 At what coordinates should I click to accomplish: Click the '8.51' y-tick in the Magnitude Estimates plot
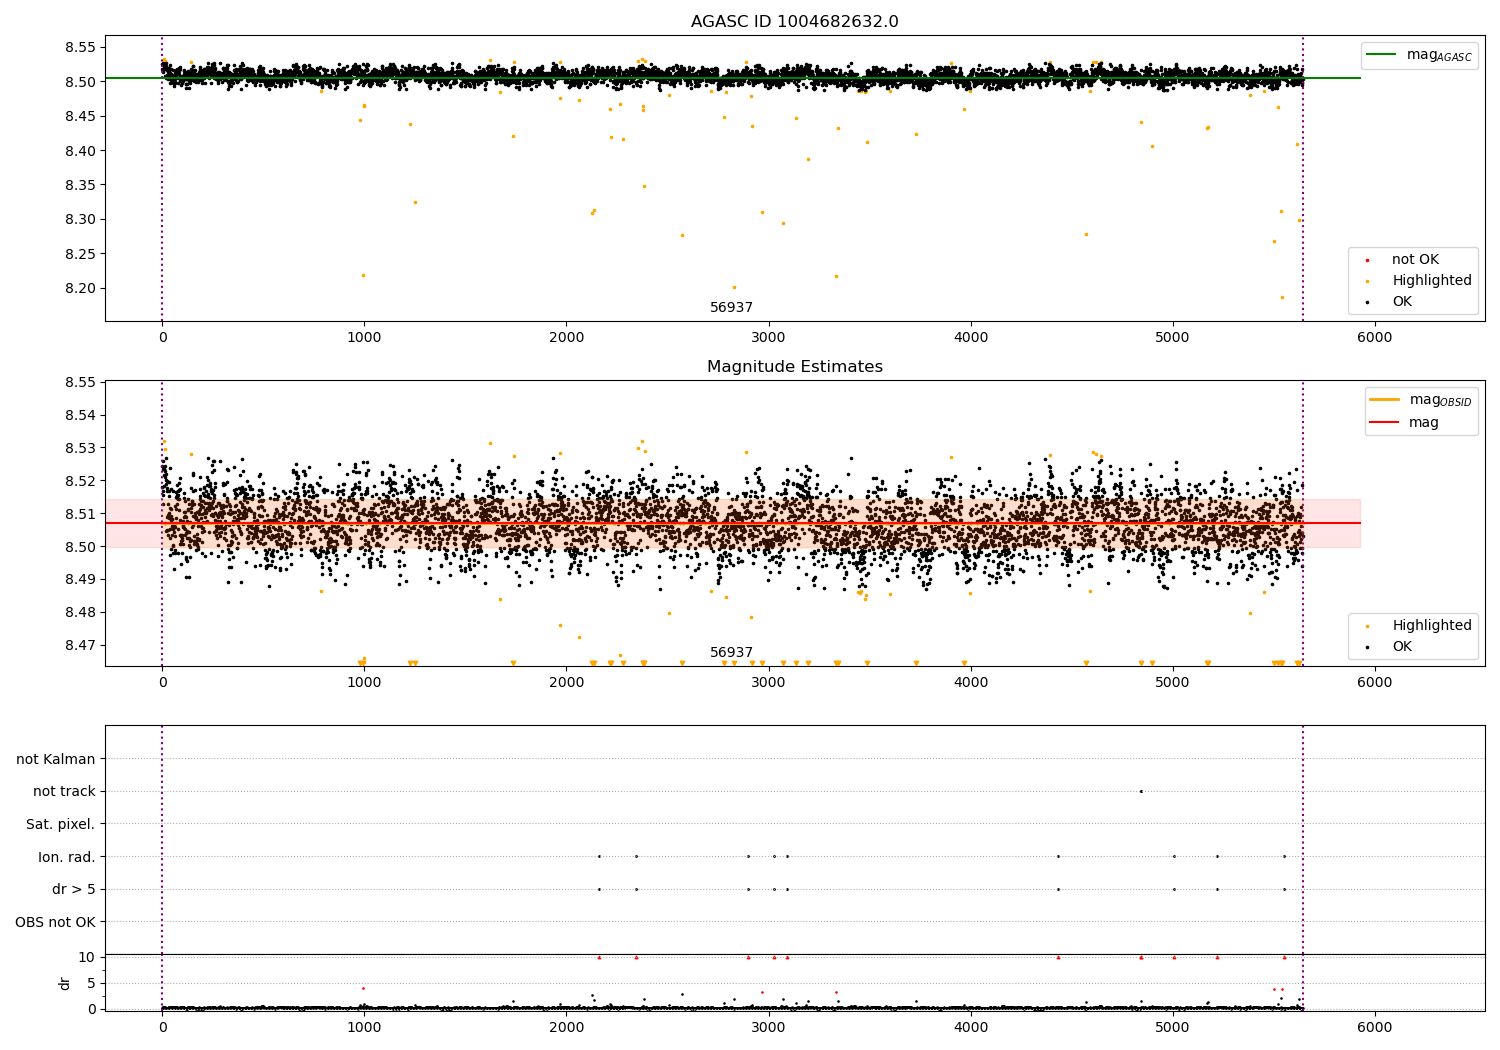tap(79, 515)
